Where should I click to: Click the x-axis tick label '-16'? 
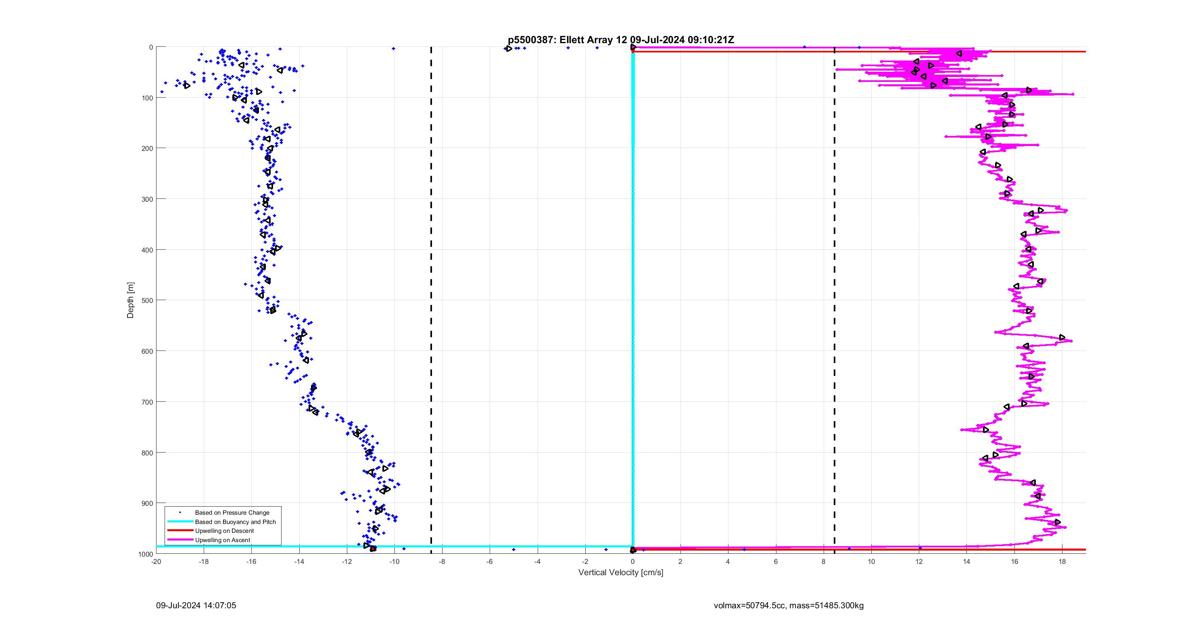coord(252,561)
